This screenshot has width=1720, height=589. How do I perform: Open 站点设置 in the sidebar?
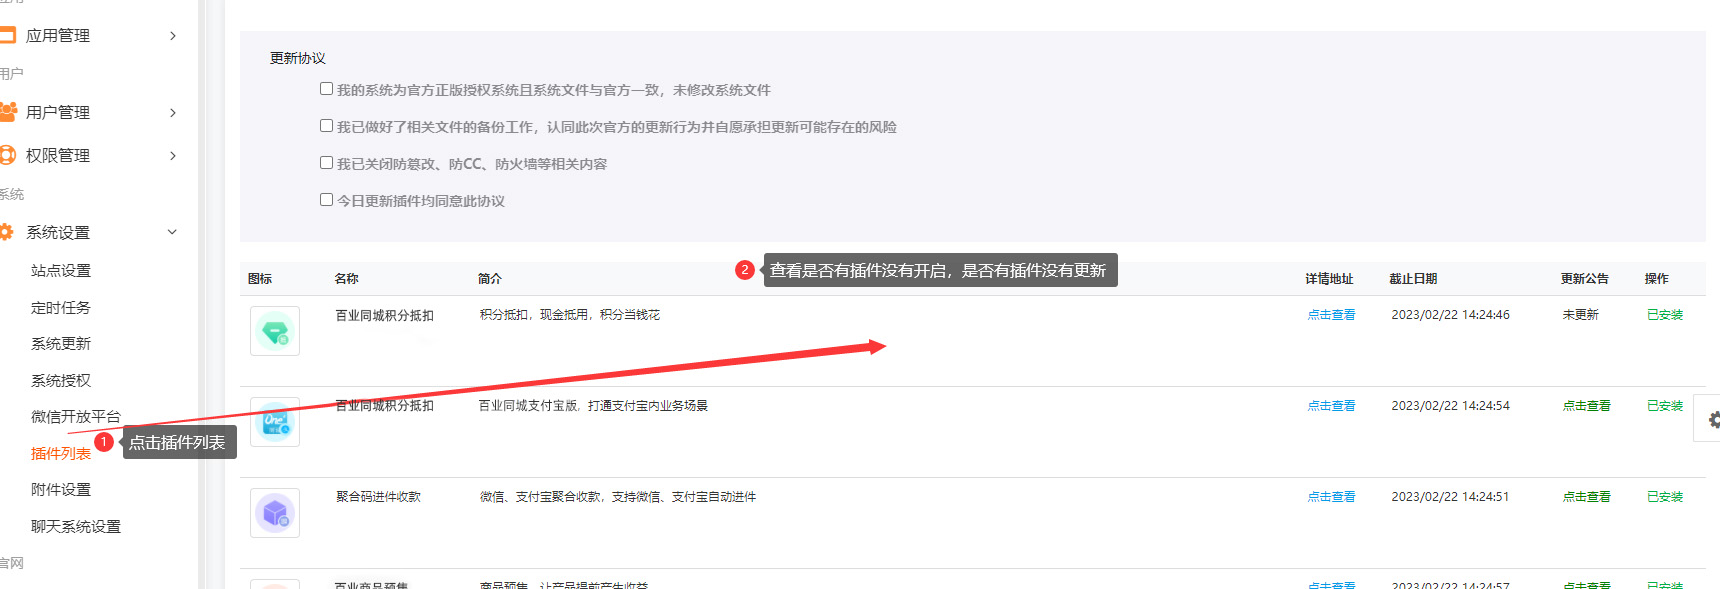(x=60, y=270)
